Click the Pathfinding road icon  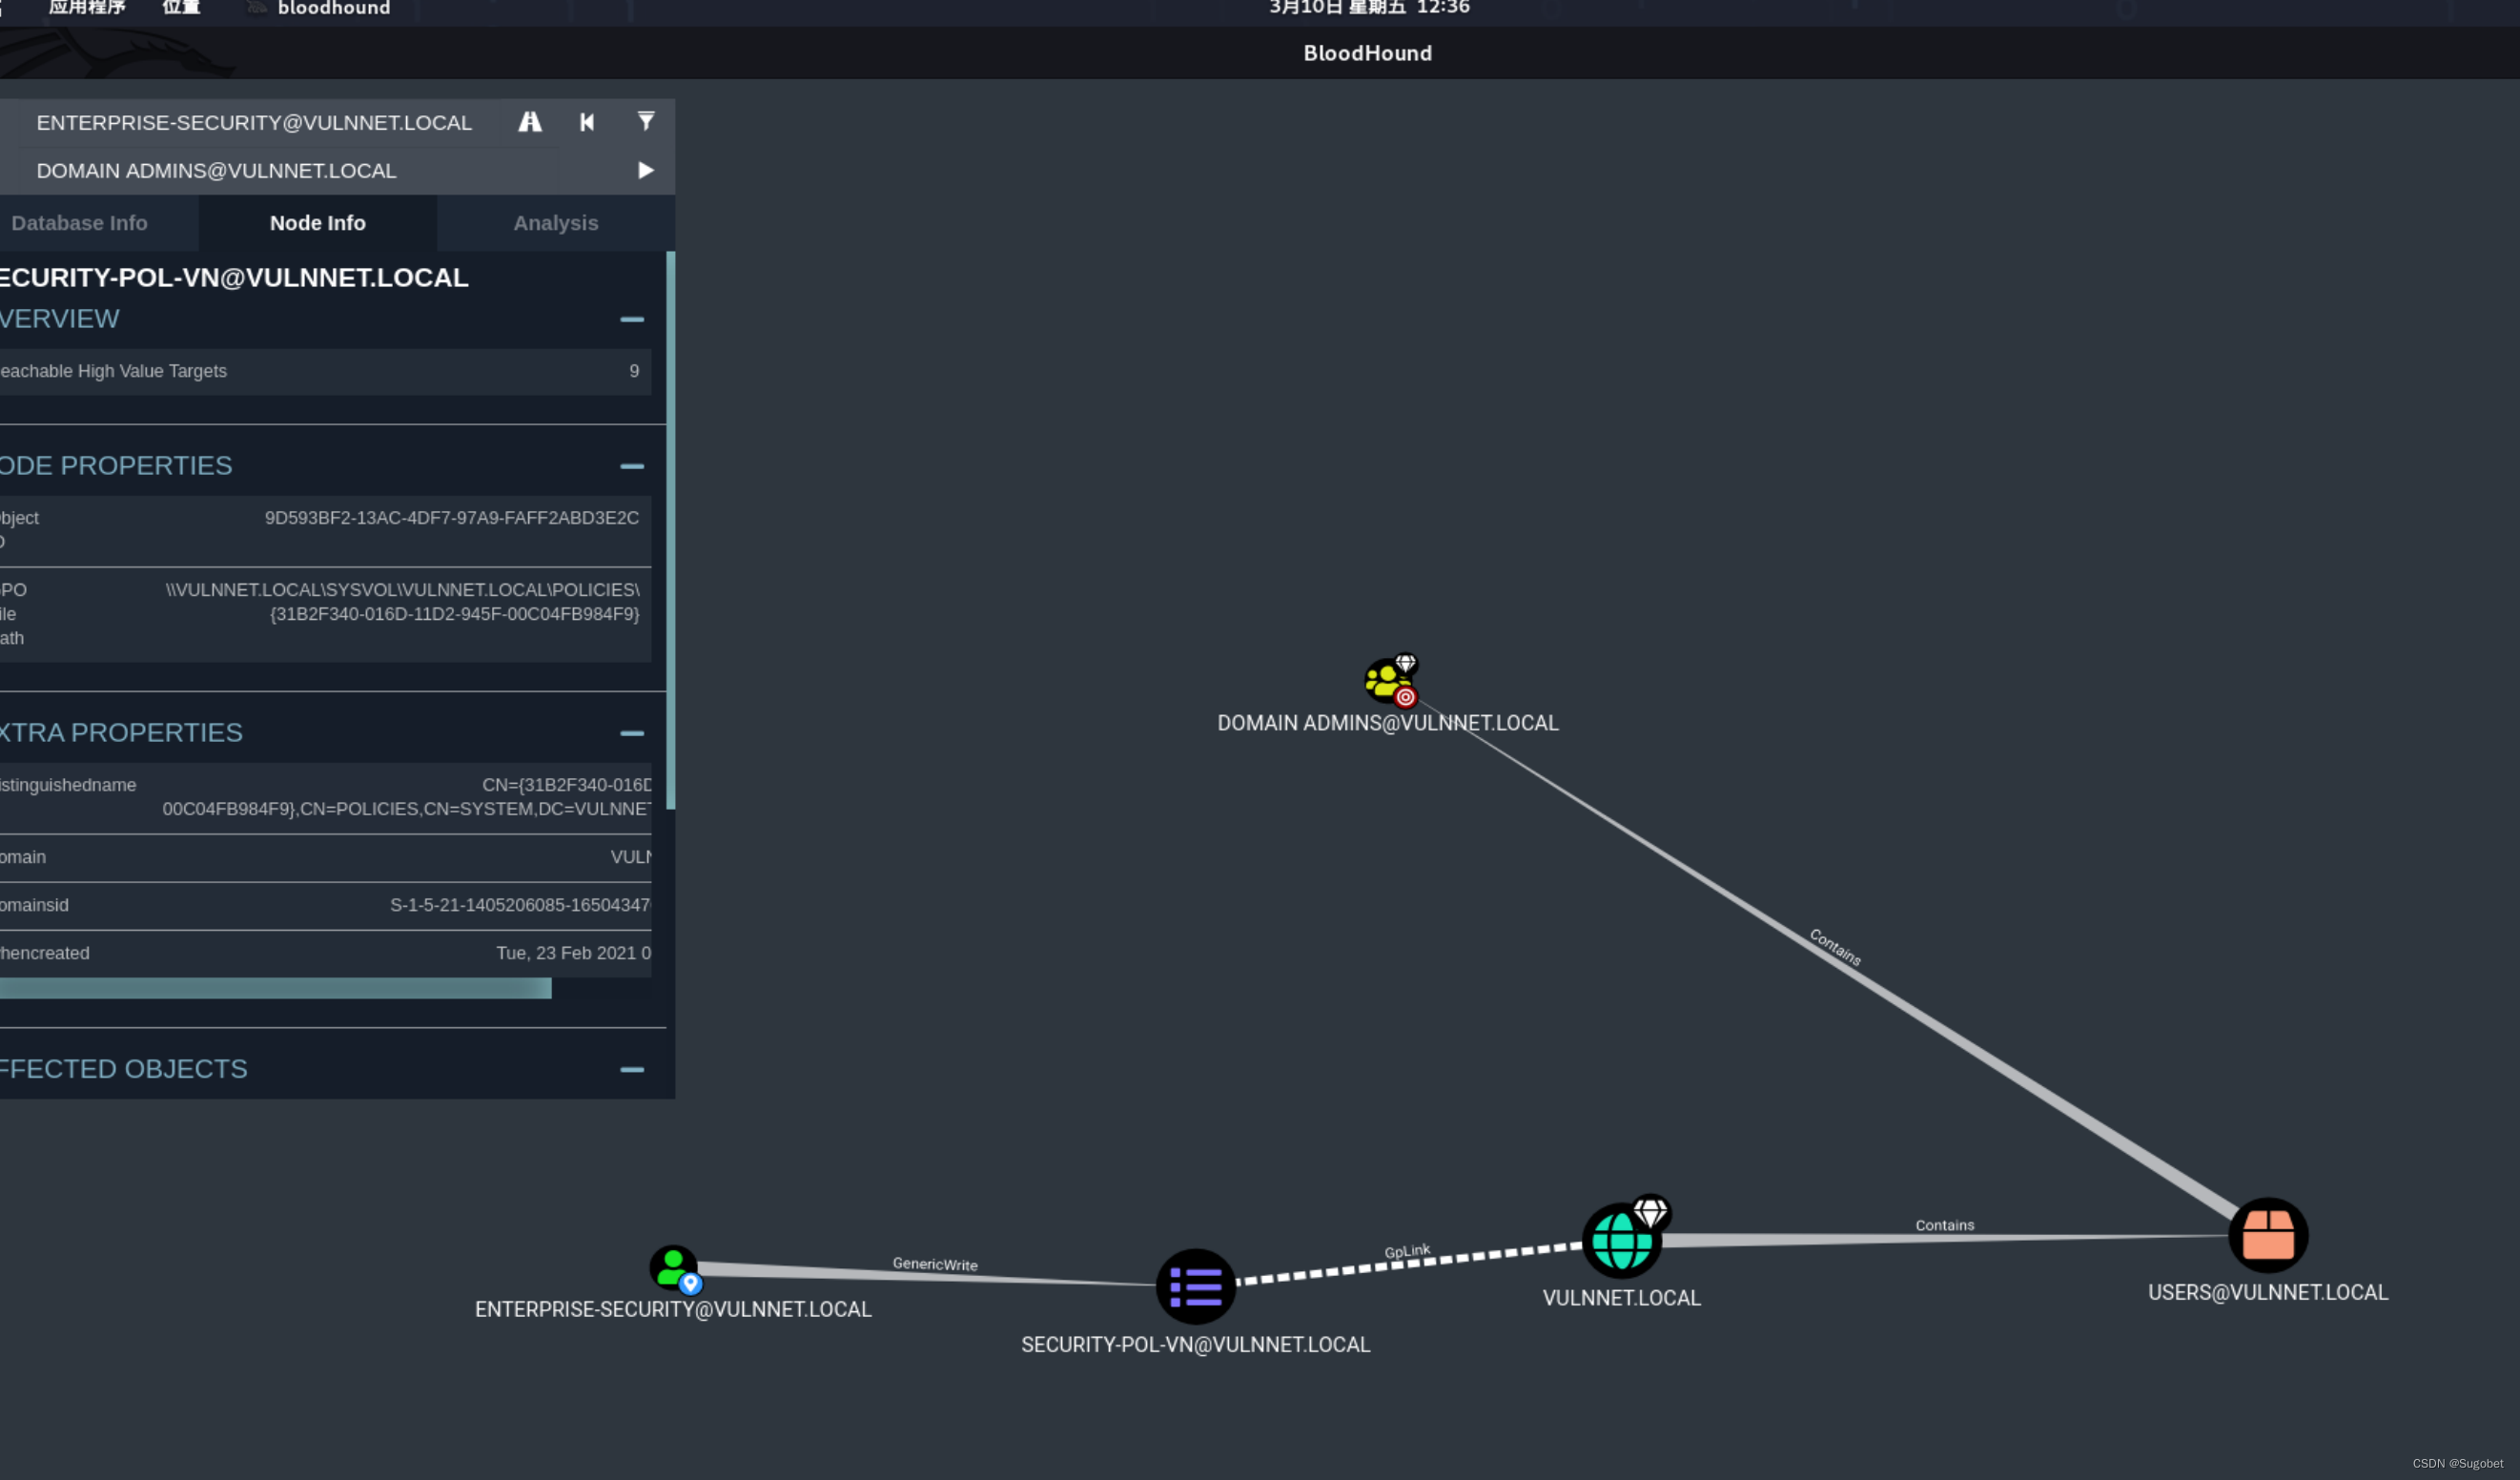tap(530, 122)
